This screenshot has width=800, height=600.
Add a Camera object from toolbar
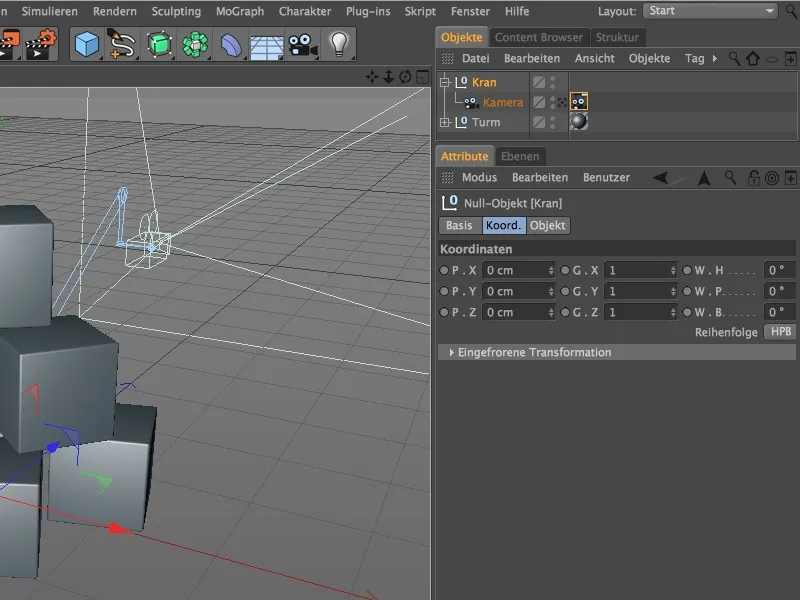click(303, 44)
